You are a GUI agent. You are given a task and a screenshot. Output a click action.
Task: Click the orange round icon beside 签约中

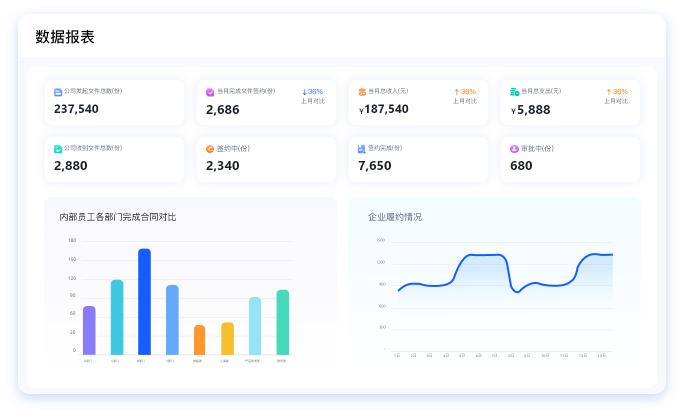(210, 149)
